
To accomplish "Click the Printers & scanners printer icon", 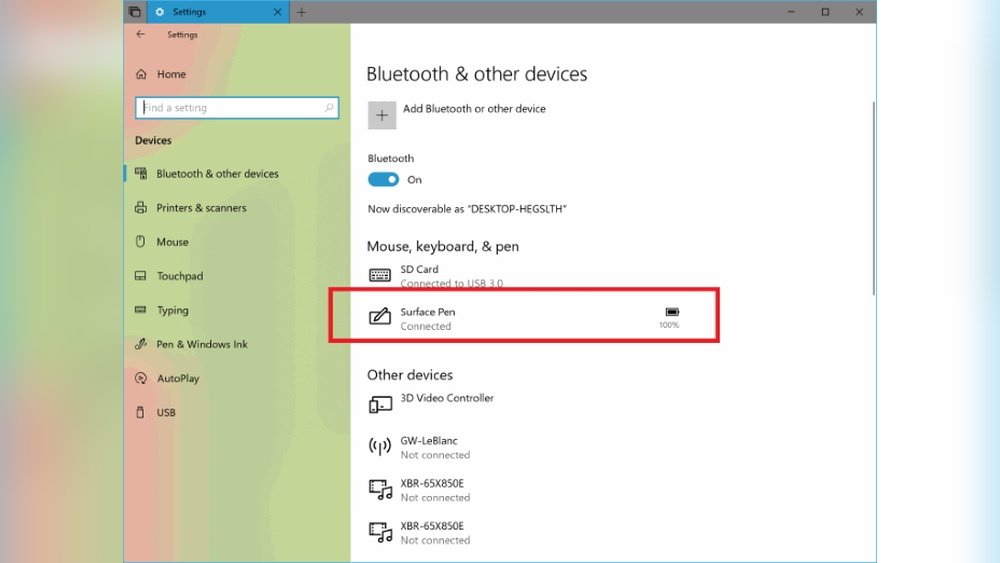I will (x=141, y=207).
